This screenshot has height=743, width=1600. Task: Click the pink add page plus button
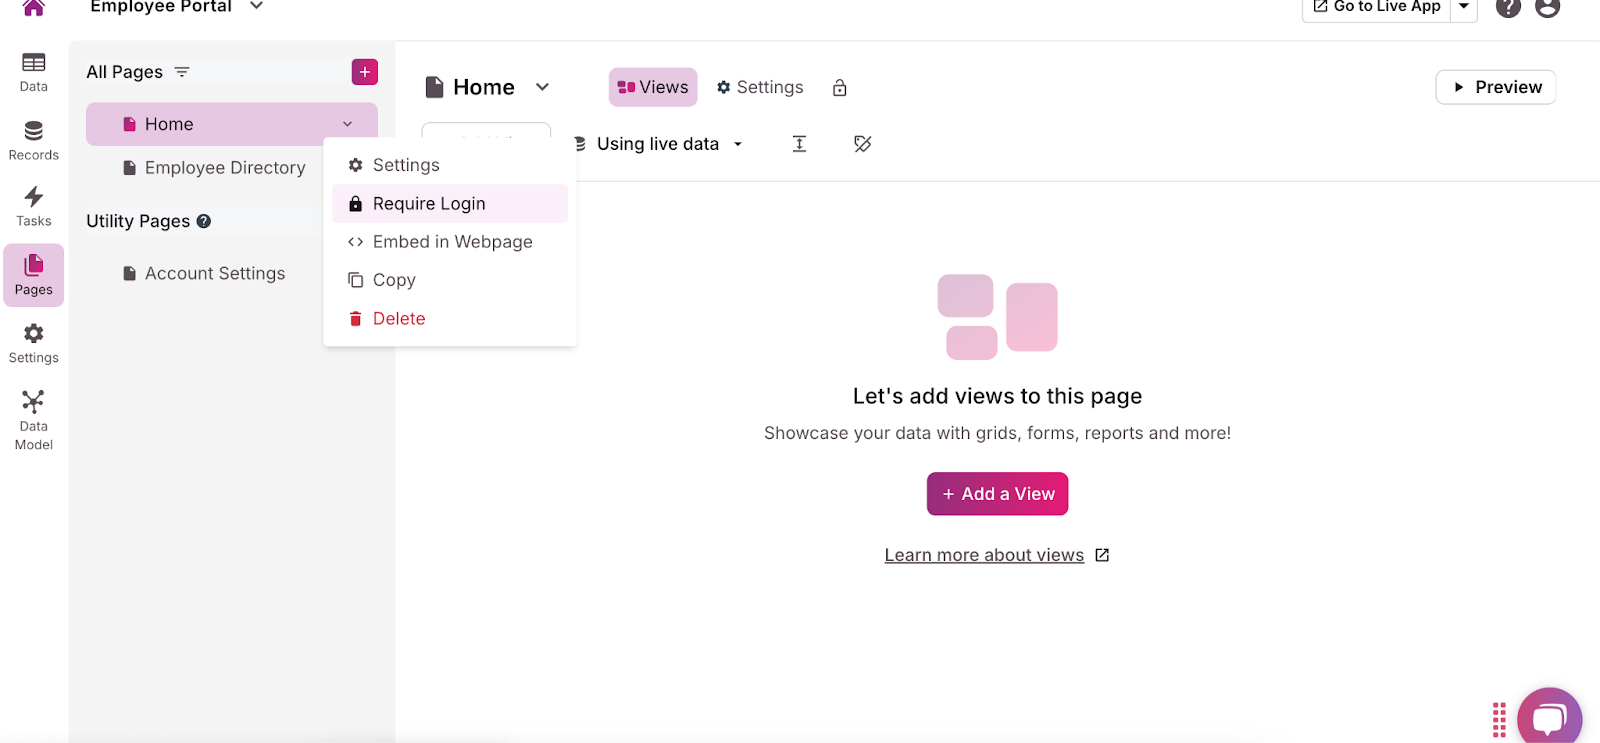[364, 72]
